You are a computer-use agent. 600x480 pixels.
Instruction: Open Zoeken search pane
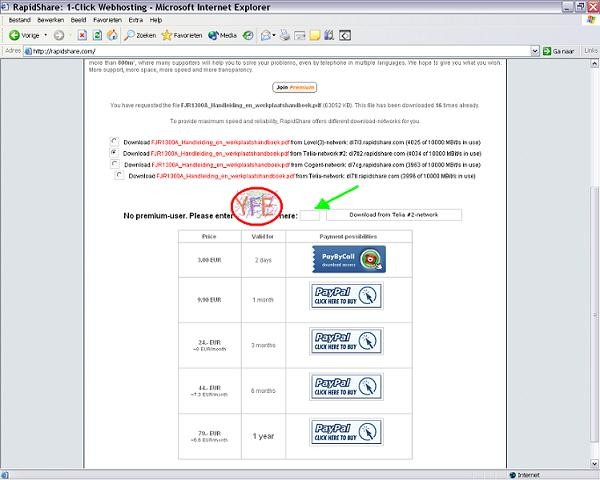(140, 35)
